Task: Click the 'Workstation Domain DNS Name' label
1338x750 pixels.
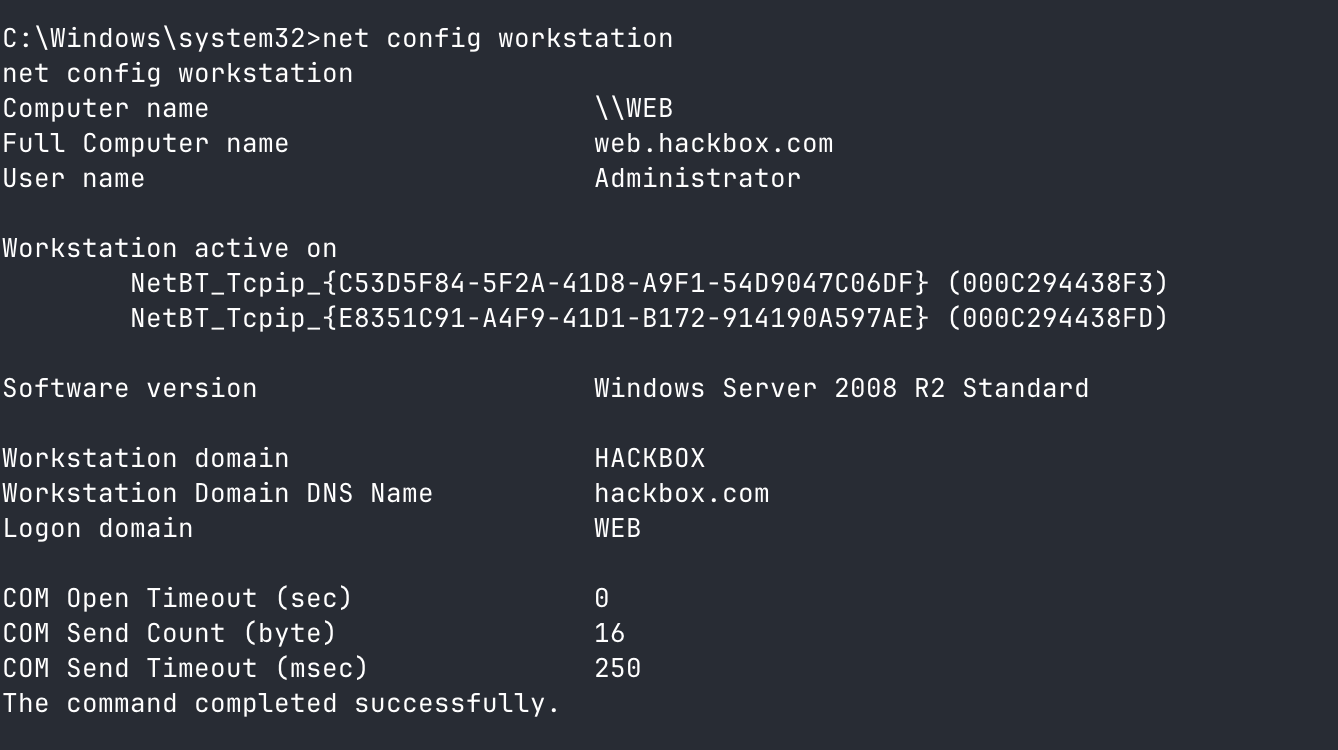Action: coord(217,493)
